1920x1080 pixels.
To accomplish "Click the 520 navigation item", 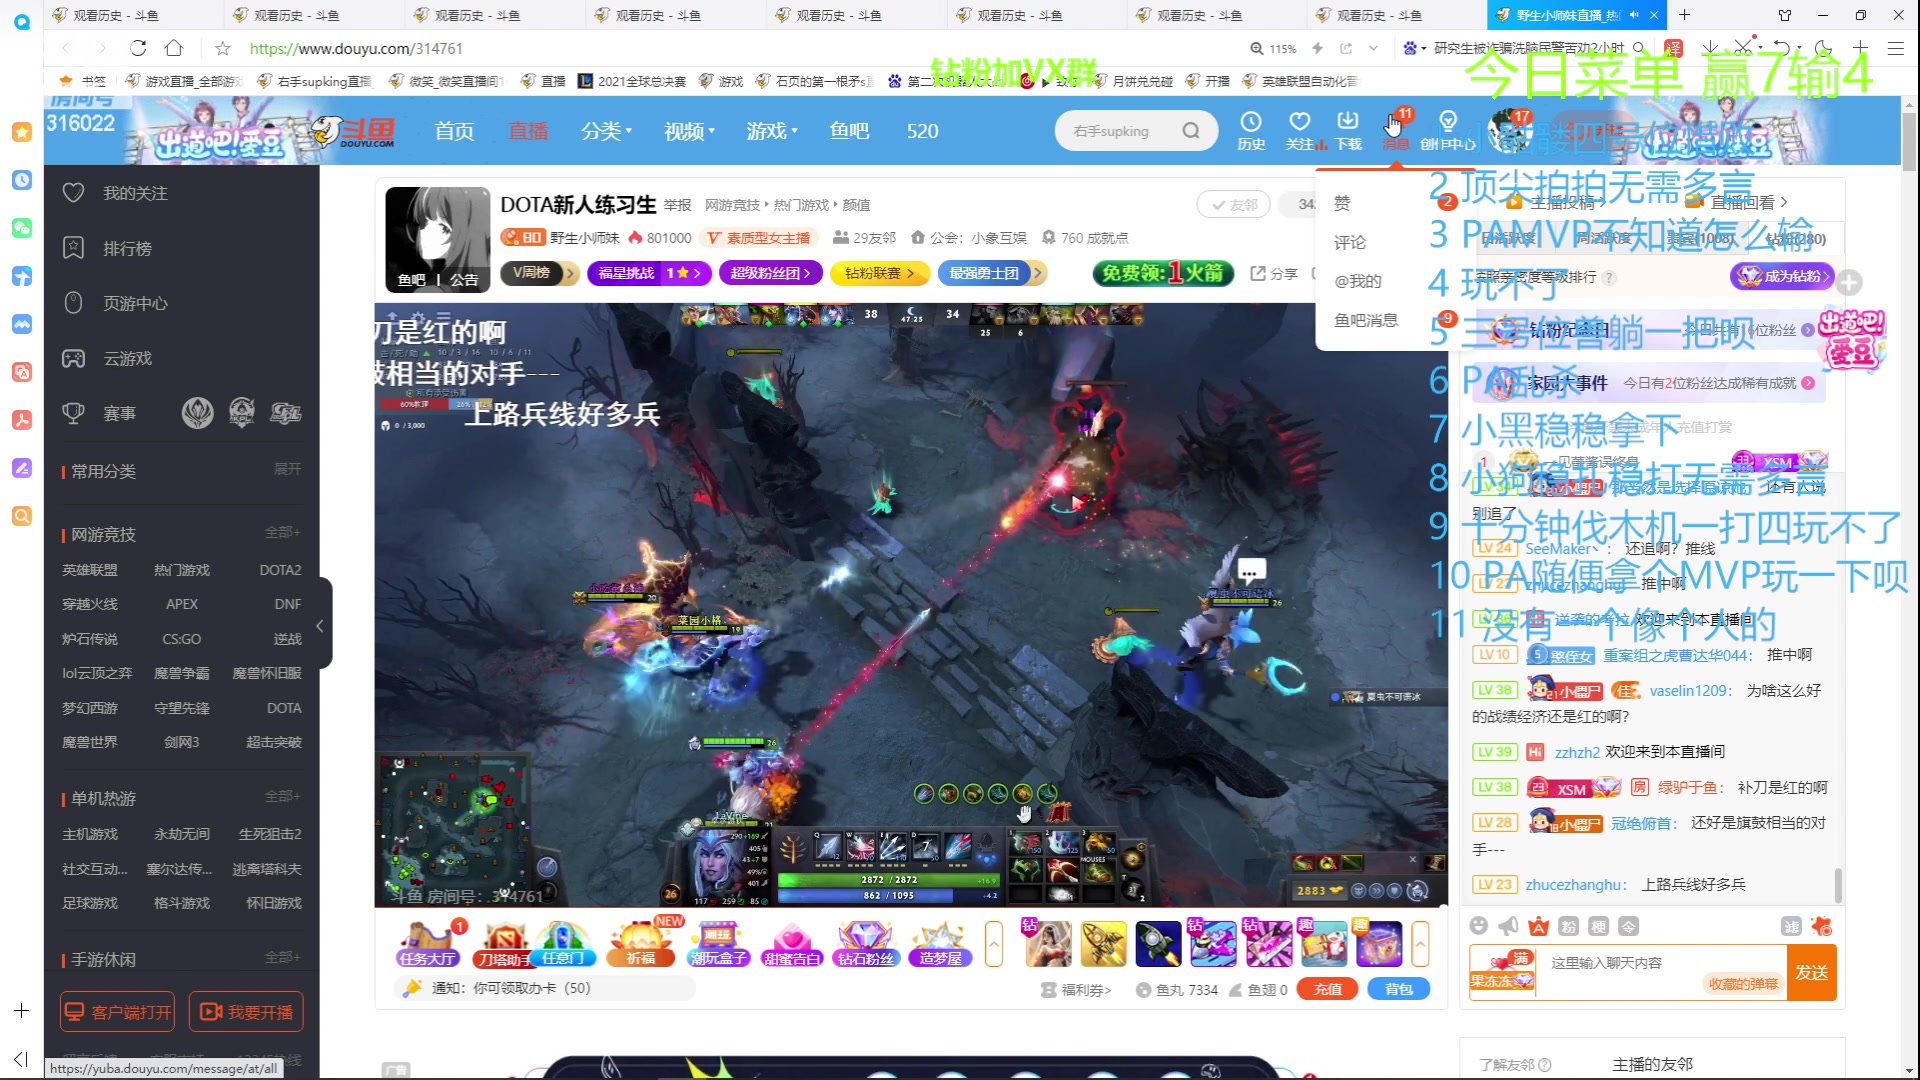I will [922, 131].
